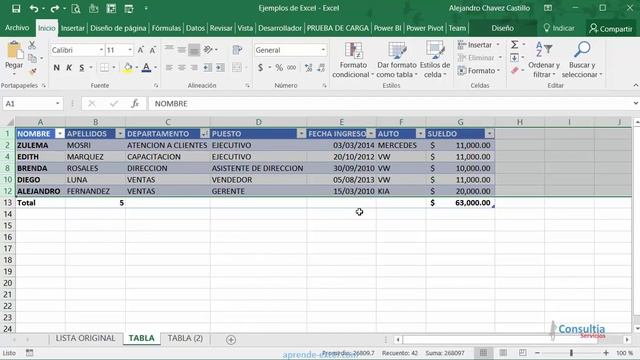
Task: Open the Archivo tab
Action: click(x=17, y=28)
